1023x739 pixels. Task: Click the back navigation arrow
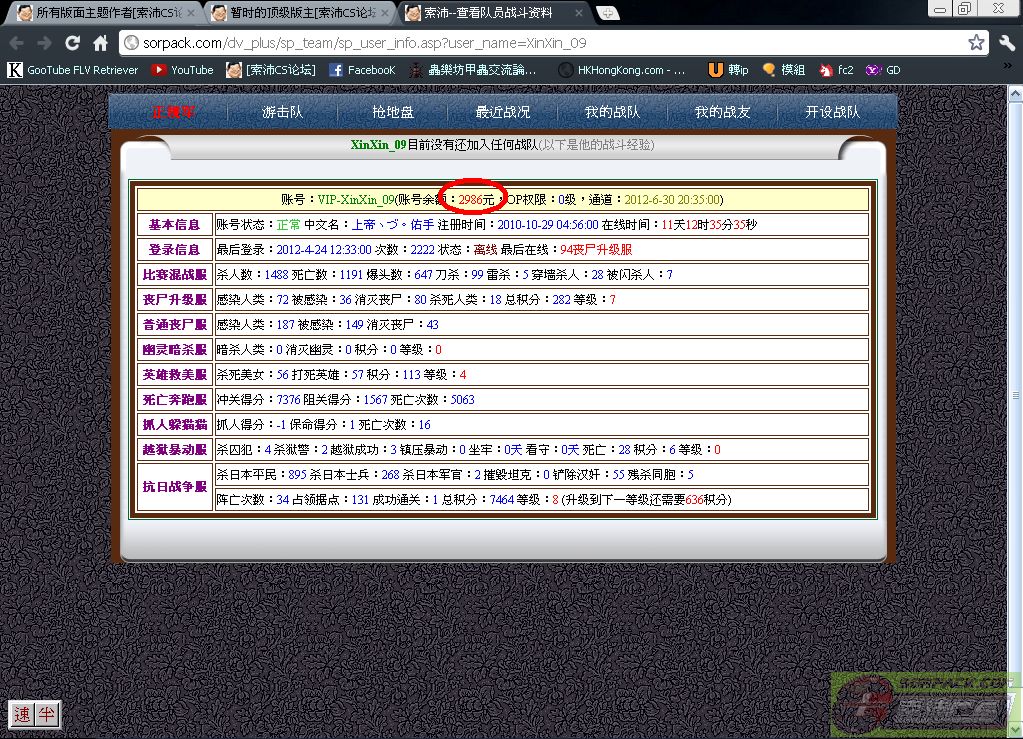(17, 43)
